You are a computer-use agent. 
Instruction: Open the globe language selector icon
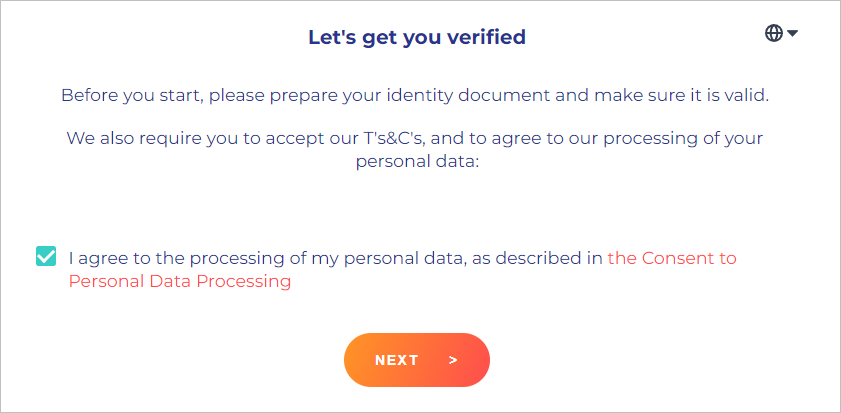(773, 33)
